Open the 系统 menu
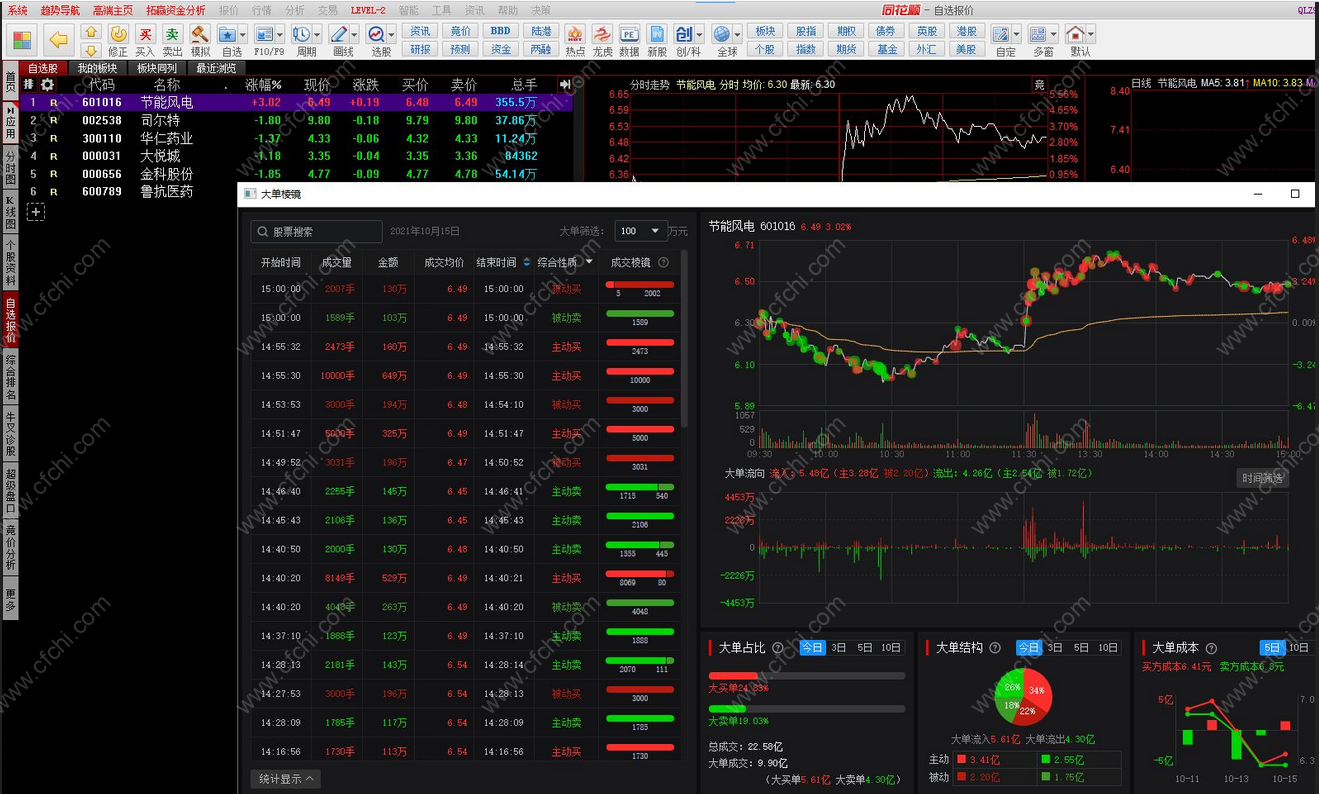This screenshot has width=1319, height=794. tap(18, 10)
